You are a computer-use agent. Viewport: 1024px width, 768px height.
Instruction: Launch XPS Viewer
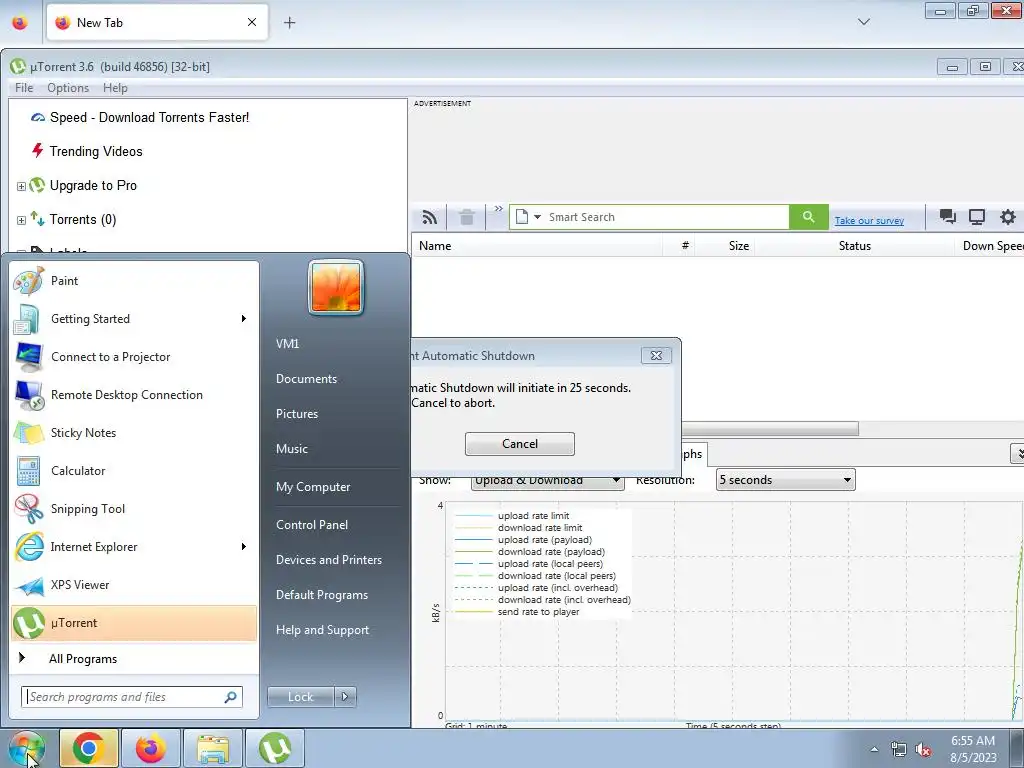pyautogui.click(x=134, y=584)
